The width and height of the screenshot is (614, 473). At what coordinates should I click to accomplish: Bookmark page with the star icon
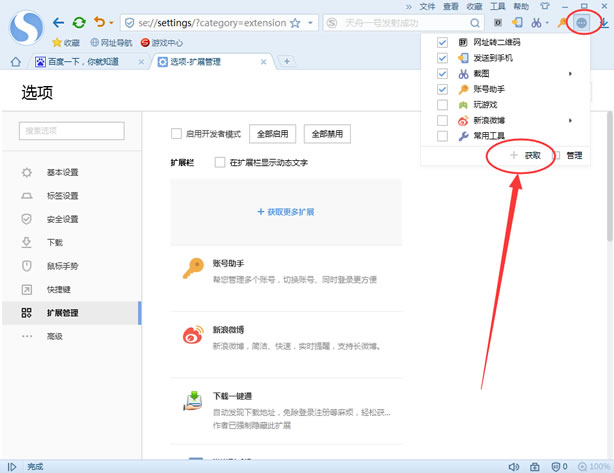tap(295, 23)
